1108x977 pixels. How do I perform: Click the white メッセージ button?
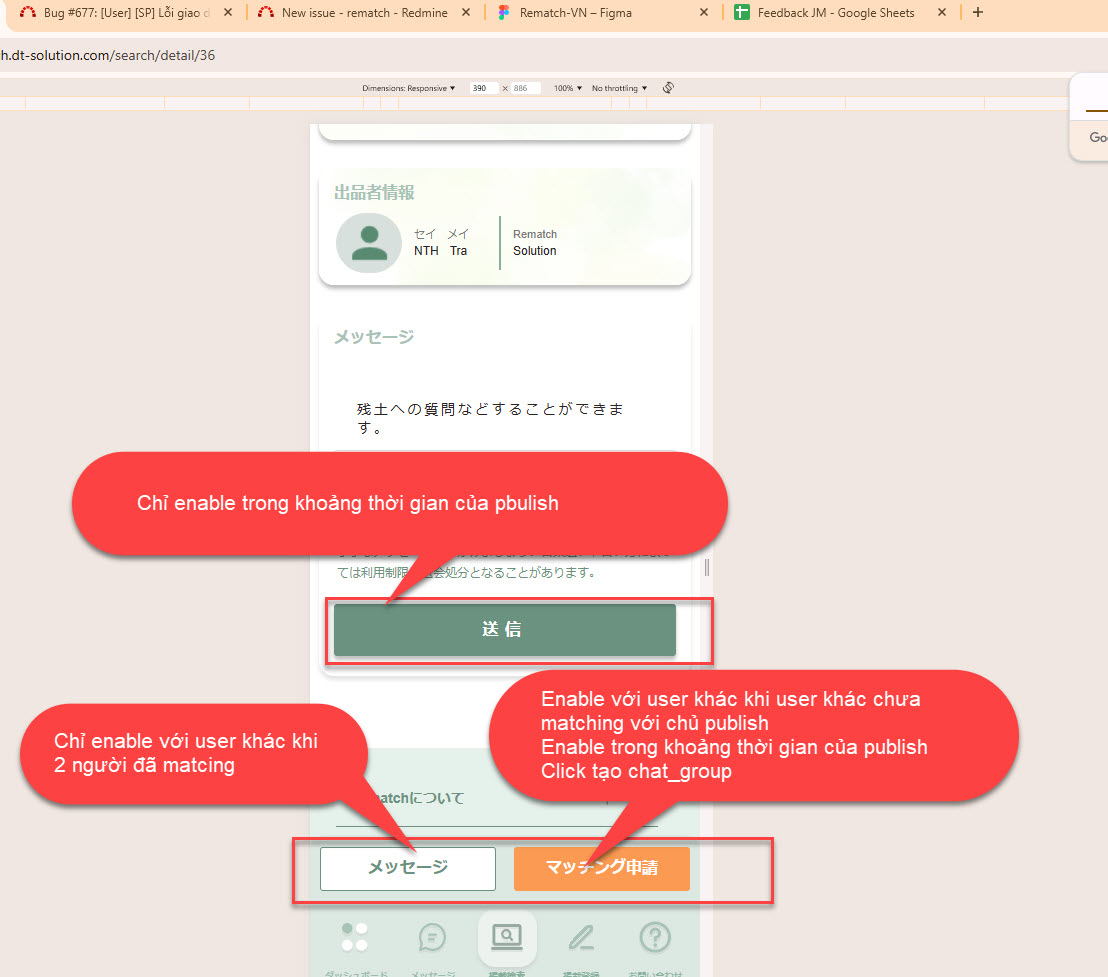pyautogui.click(x=407, y=868)
